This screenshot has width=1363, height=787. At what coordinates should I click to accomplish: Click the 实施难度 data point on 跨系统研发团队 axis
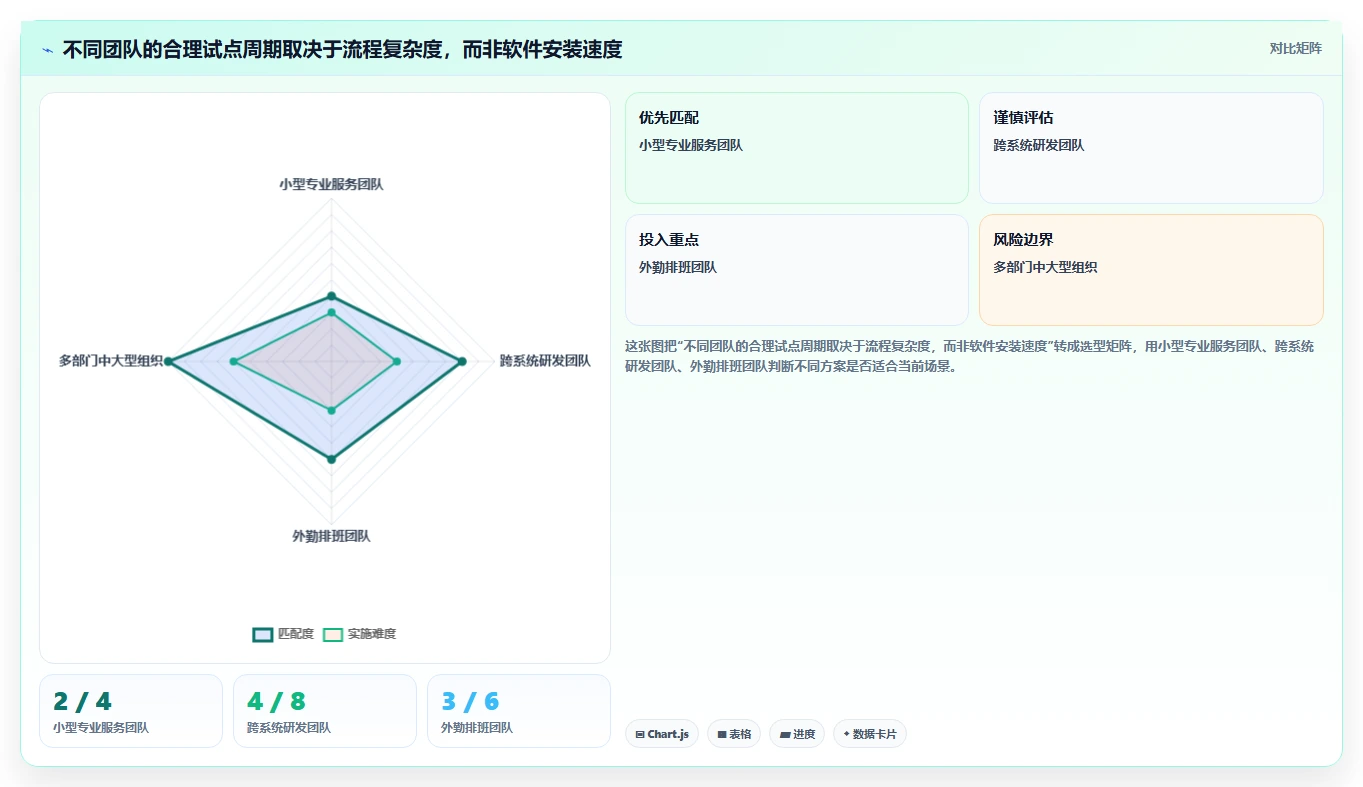(x=397, y=361)
